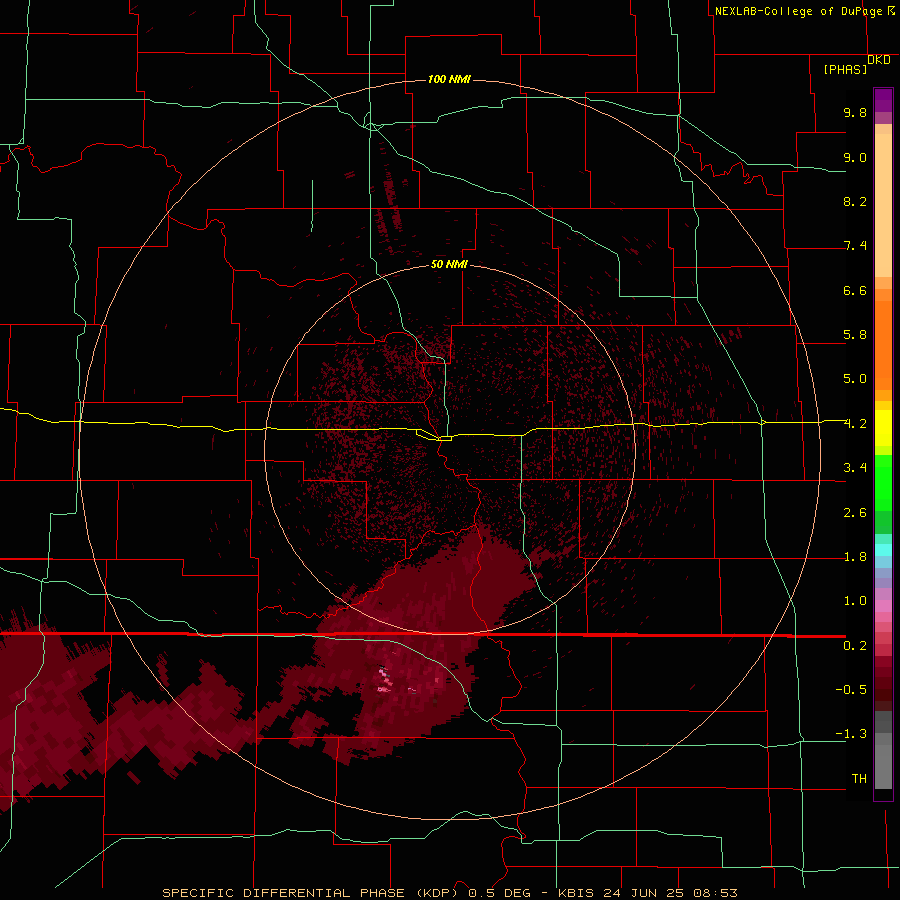Image resolution: width=900 pixels, height=900 pixels.
Task: Click the TH threshold label on scale
Action: [x=859, y=779]
